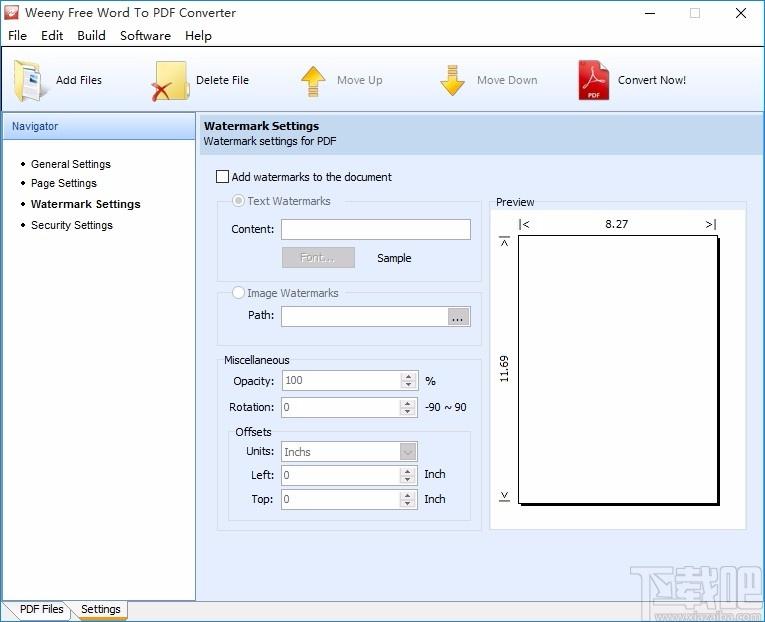Click the Delete File icon

pyautogui.click(x=170, y=81)
